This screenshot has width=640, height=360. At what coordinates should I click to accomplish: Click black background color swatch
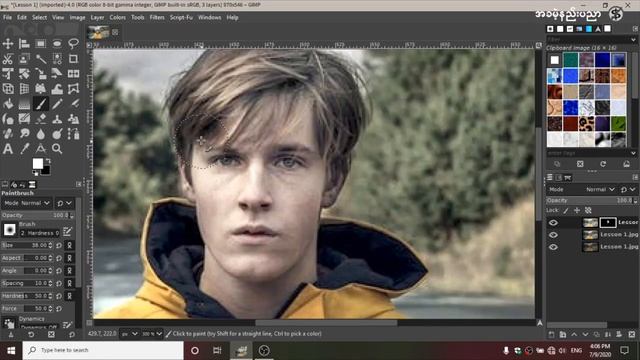(x=47, y=171)
